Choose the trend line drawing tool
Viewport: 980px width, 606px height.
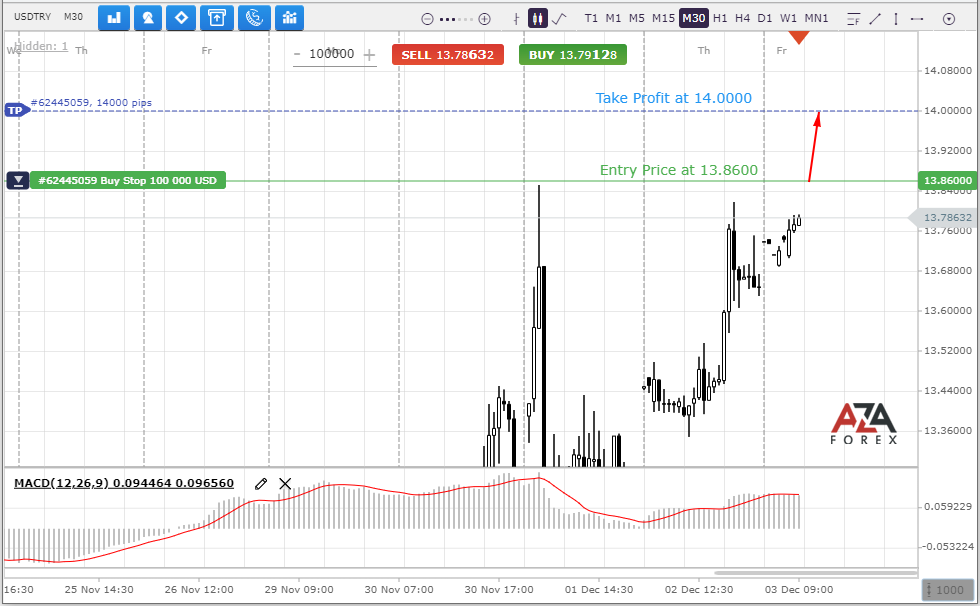(876, 19)
